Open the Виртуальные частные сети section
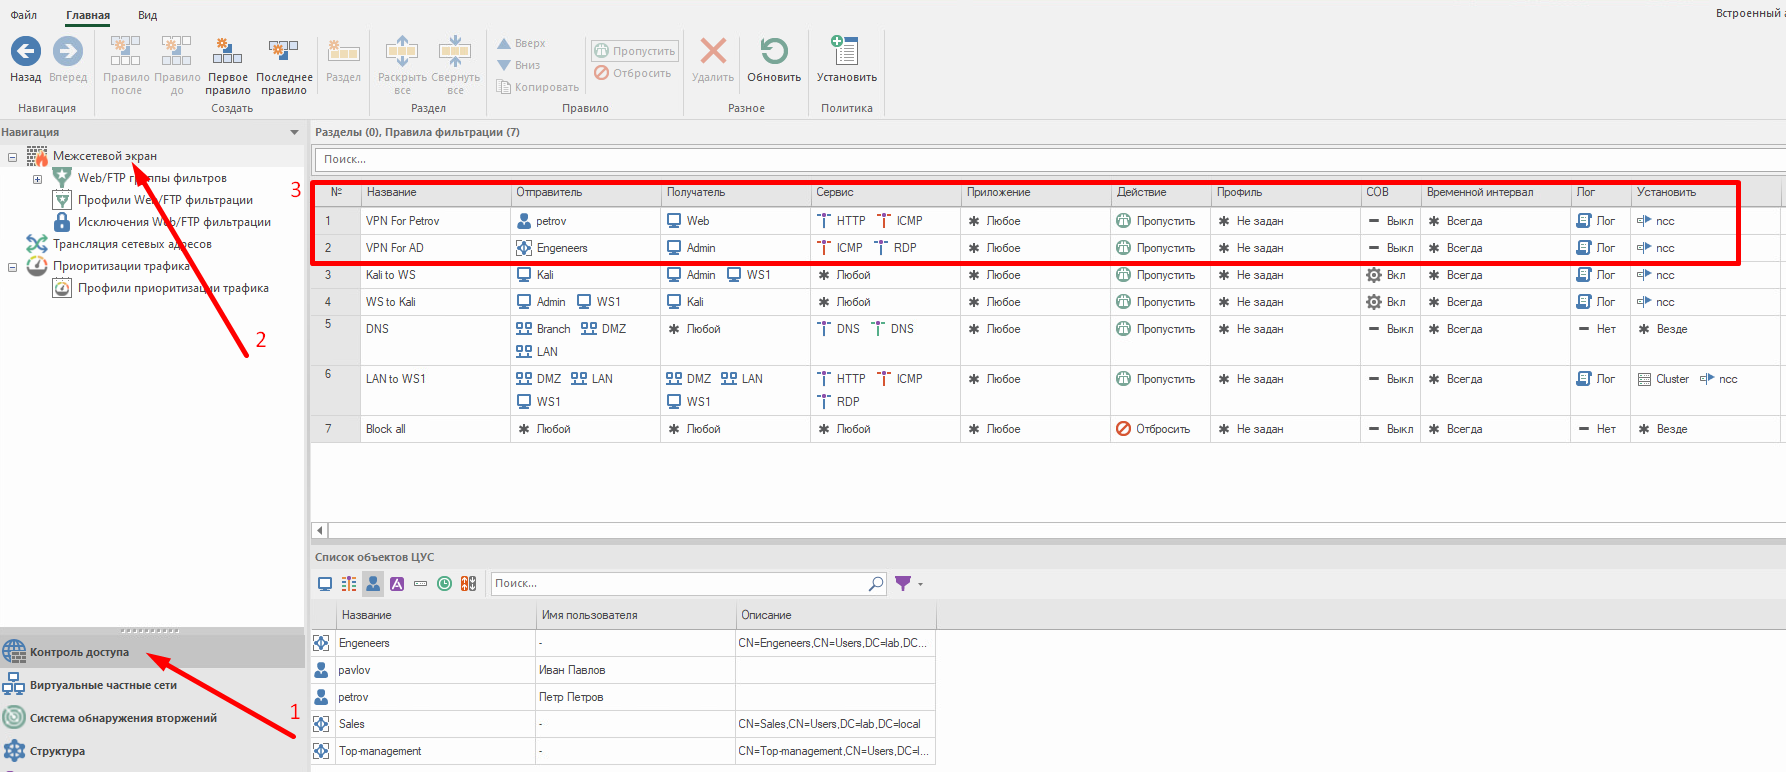 pyautogui.click(x=152, y=685)
